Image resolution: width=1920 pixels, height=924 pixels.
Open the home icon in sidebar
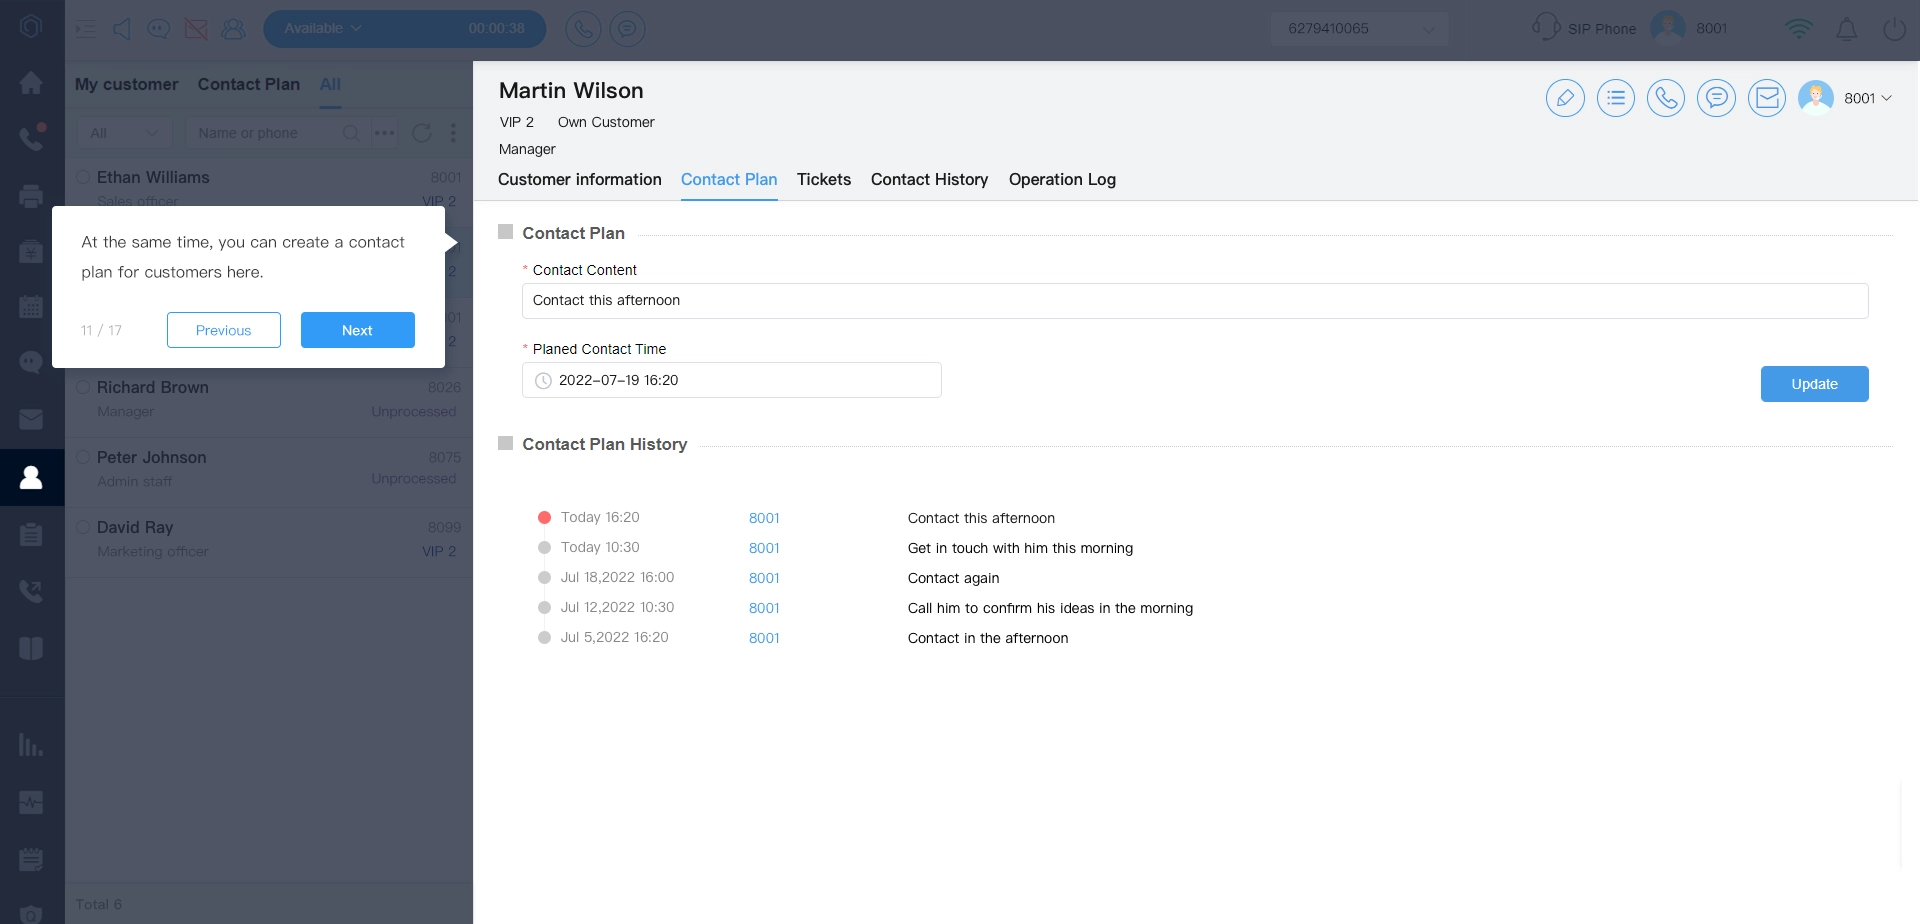click(x=31, y=83)
